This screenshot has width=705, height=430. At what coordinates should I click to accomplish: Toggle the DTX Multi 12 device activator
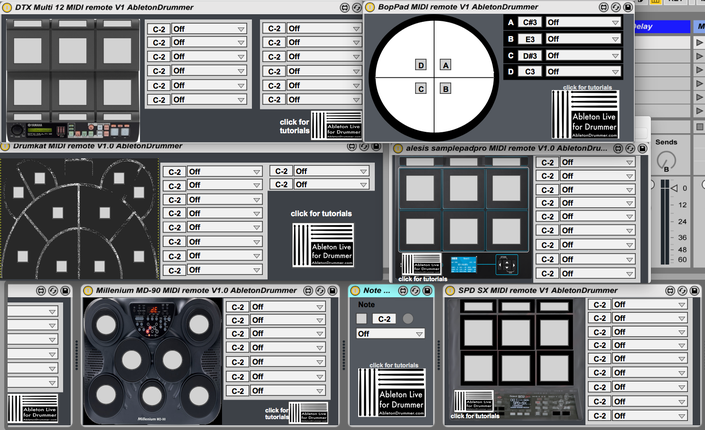tap(6, 8)
